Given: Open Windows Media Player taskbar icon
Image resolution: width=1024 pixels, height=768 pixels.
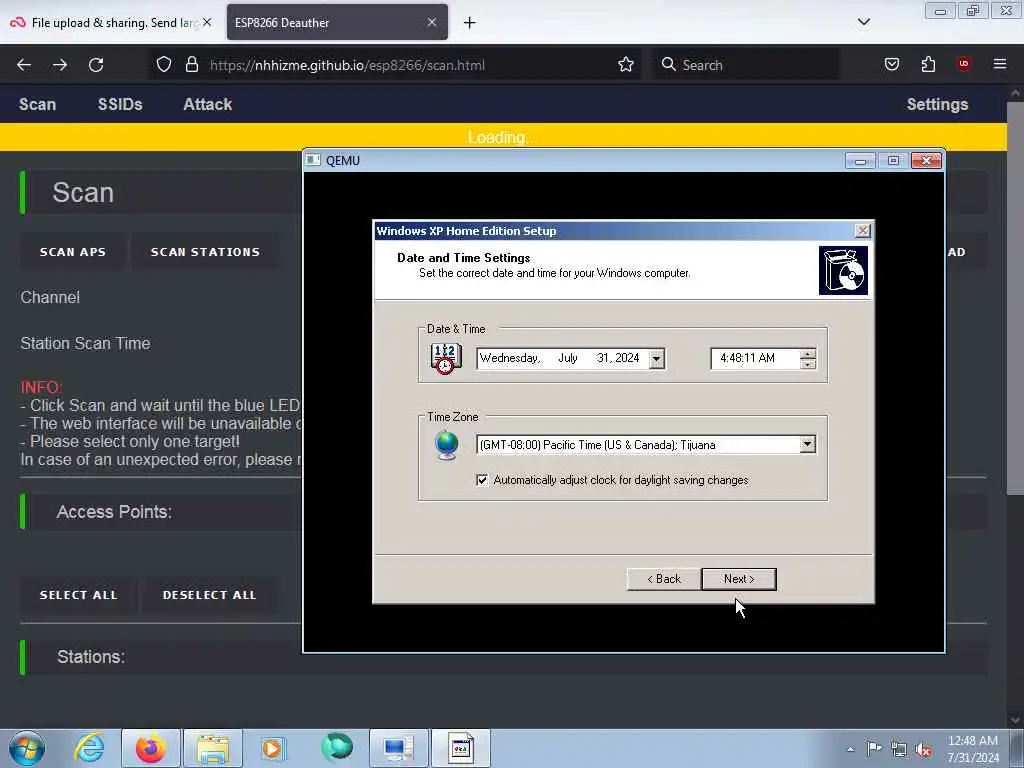Looking at the screenshot, I should click(x=274, y=748).
